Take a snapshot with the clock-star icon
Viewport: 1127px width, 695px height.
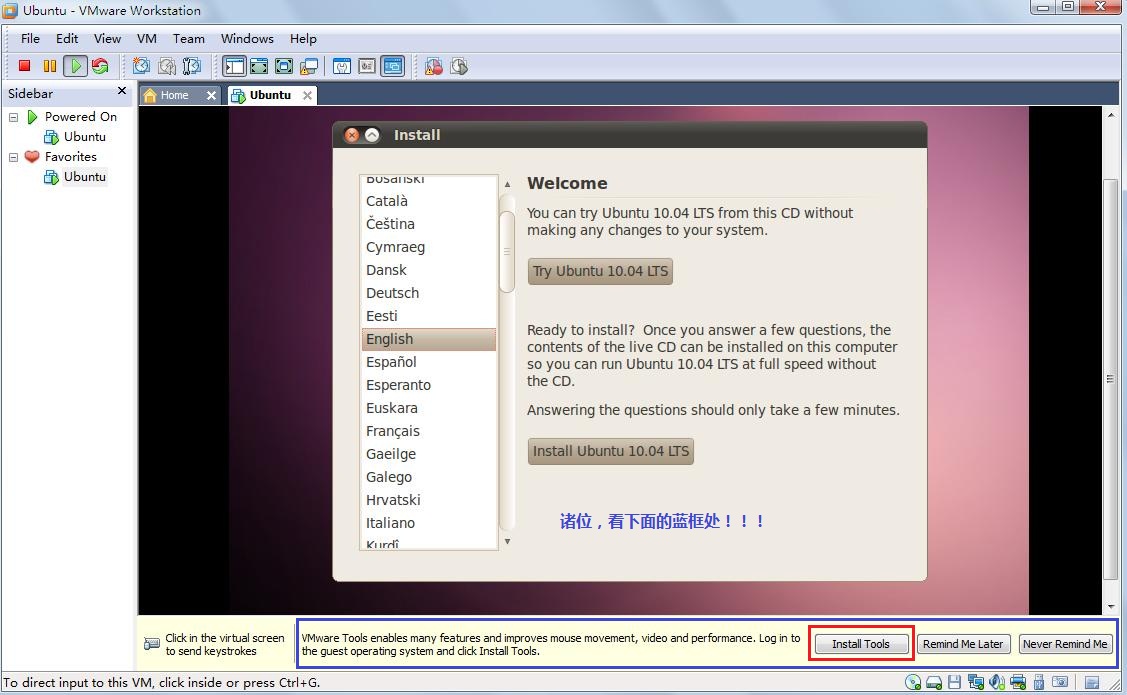tap(142, 66)
